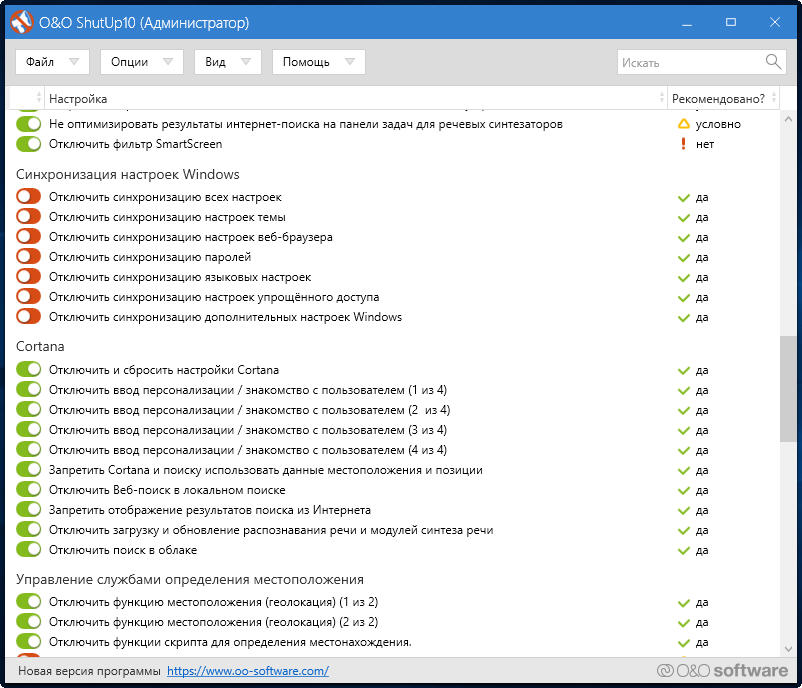The width and height of the screenshot is (802, 688).
Task: Click green checkmark in 'синхронизацию всех настроек' row
Action: coord(683,197)
